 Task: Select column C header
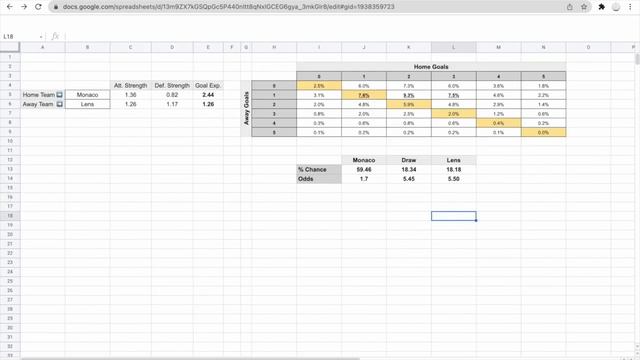point(131,47)
